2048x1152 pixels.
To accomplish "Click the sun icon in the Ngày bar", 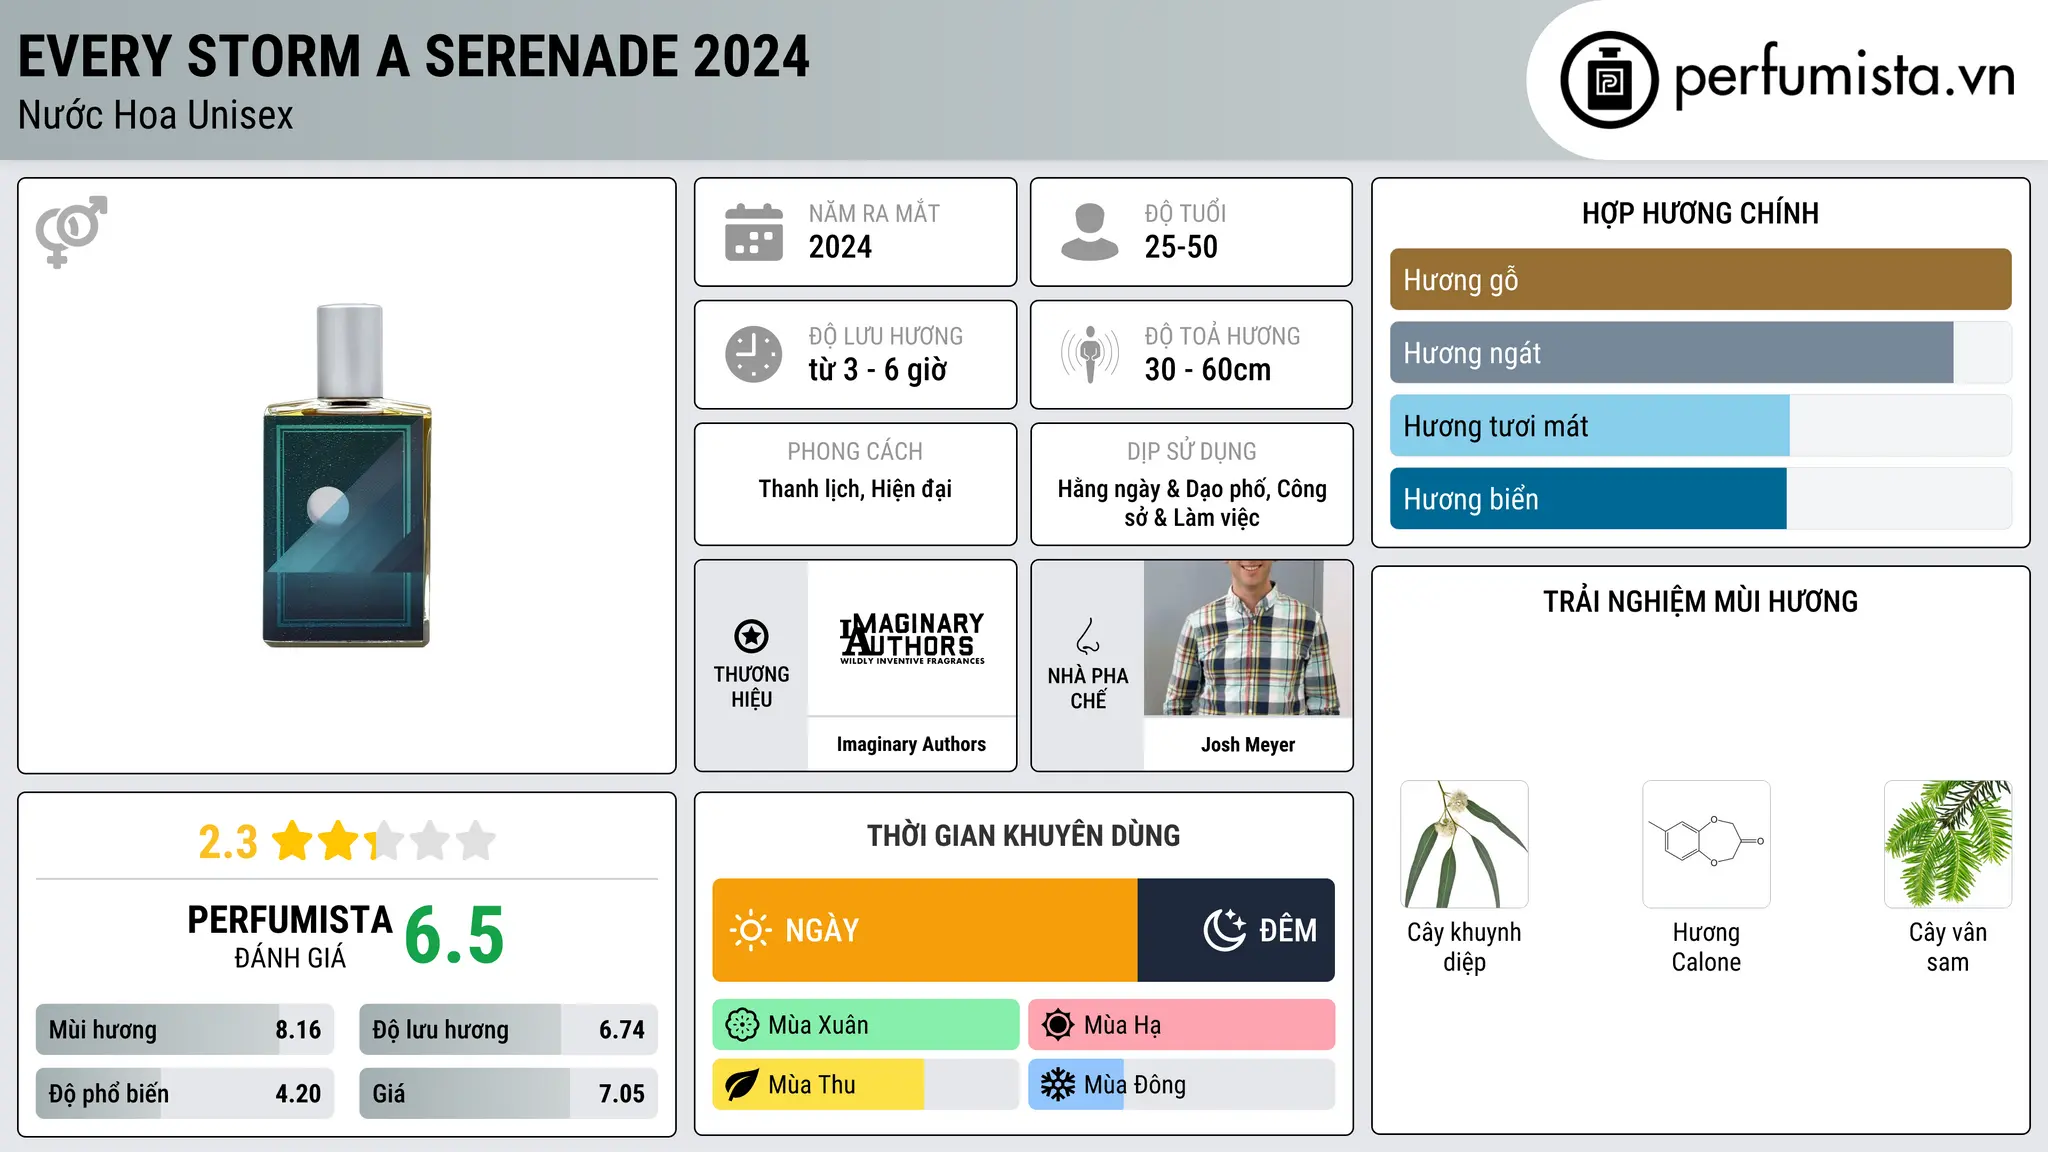I will (750, 930).
